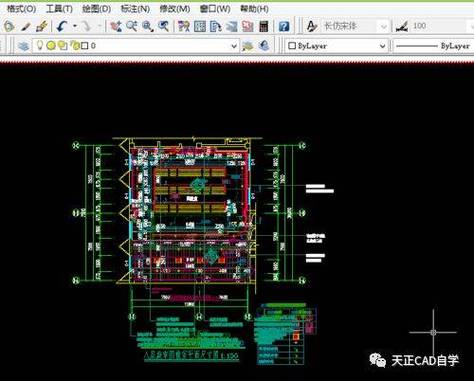
Task: Click the underlined drawing title below the plan
Action: click(191, 355)
